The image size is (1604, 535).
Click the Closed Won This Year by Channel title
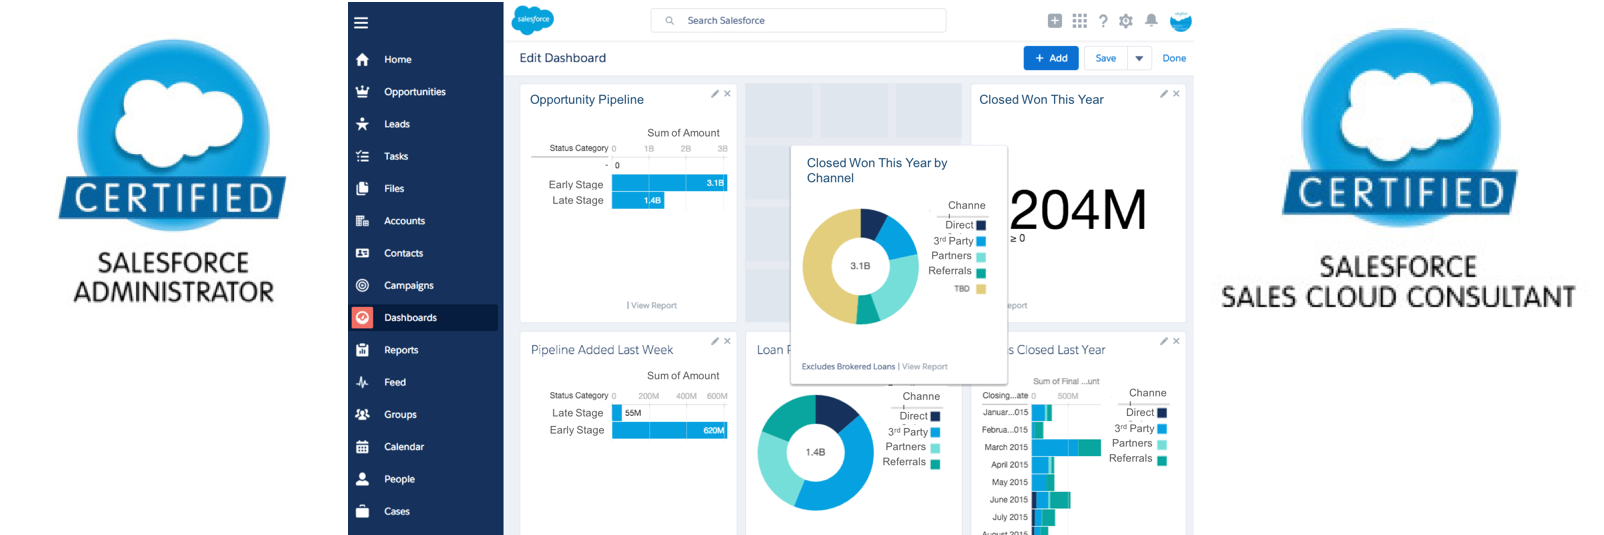877,170
